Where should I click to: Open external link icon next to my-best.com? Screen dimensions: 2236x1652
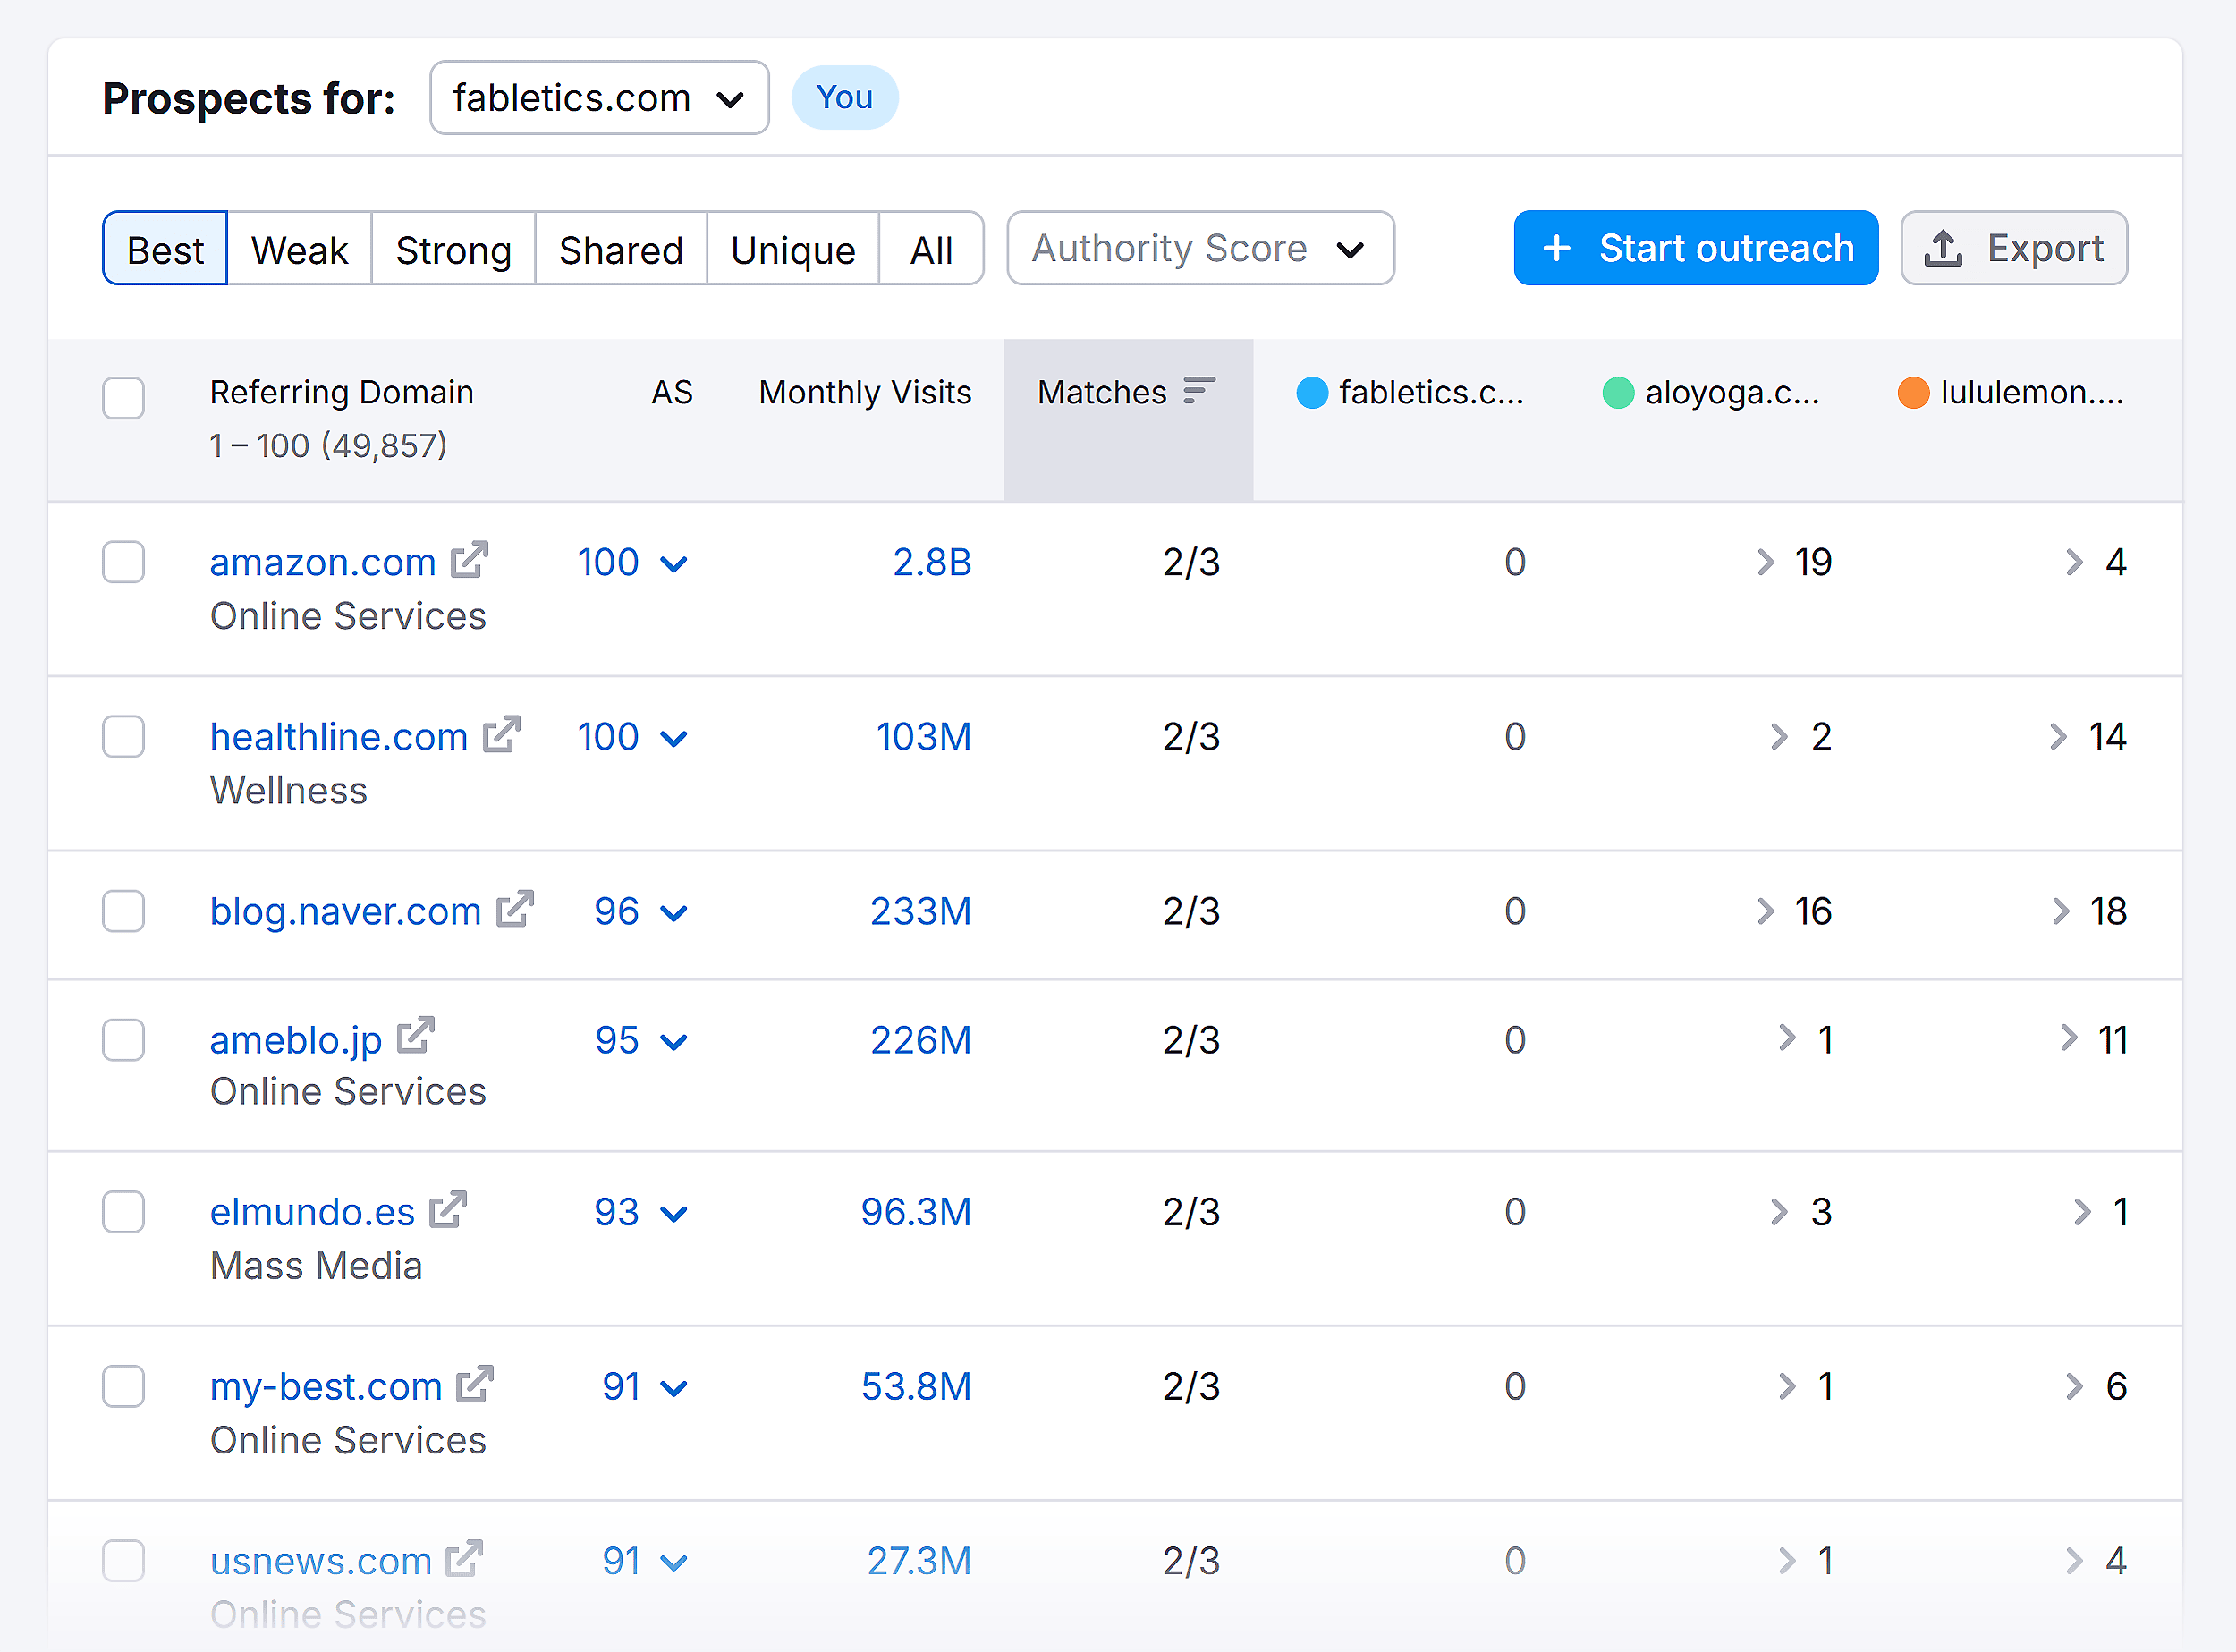point(475,1384)
